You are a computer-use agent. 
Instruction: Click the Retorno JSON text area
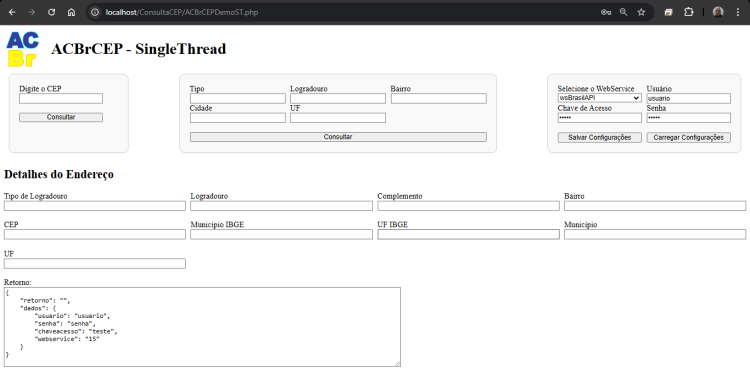(202, 327)
